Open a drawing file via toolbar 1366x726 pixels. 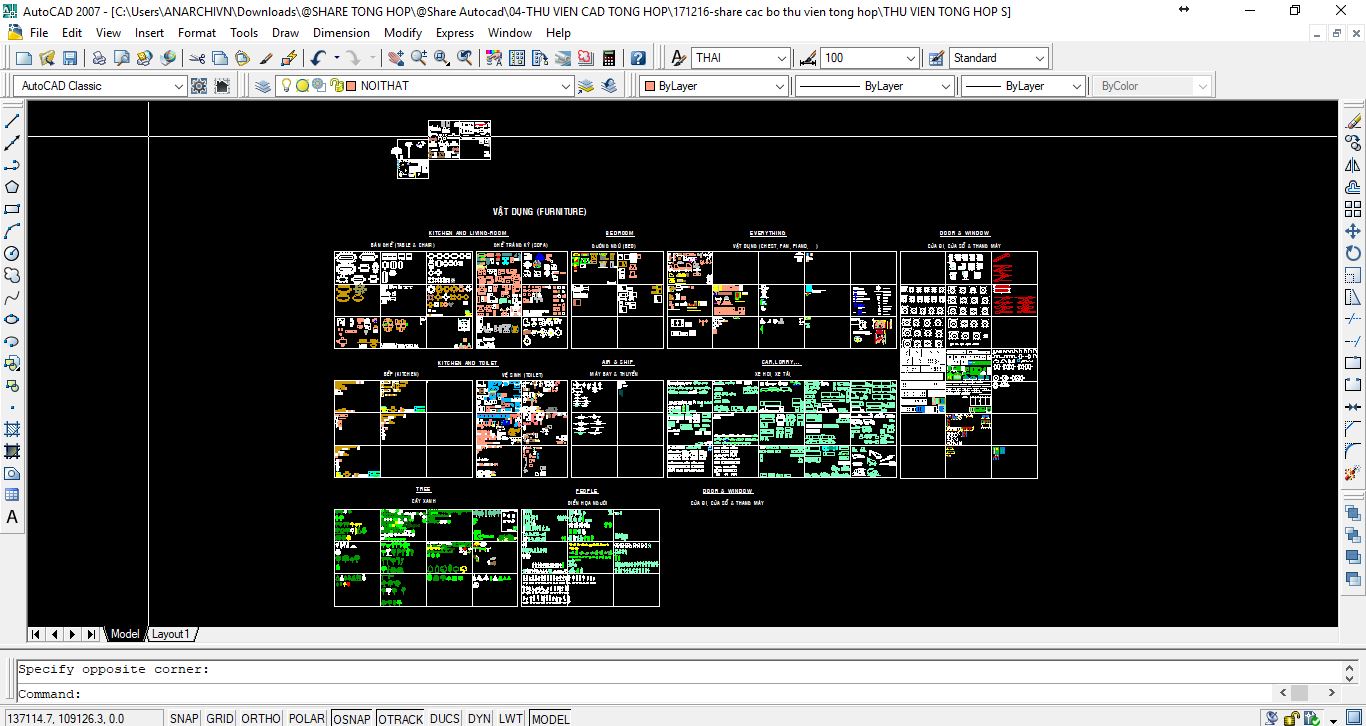pyautogui.click(x=47, y=58)
